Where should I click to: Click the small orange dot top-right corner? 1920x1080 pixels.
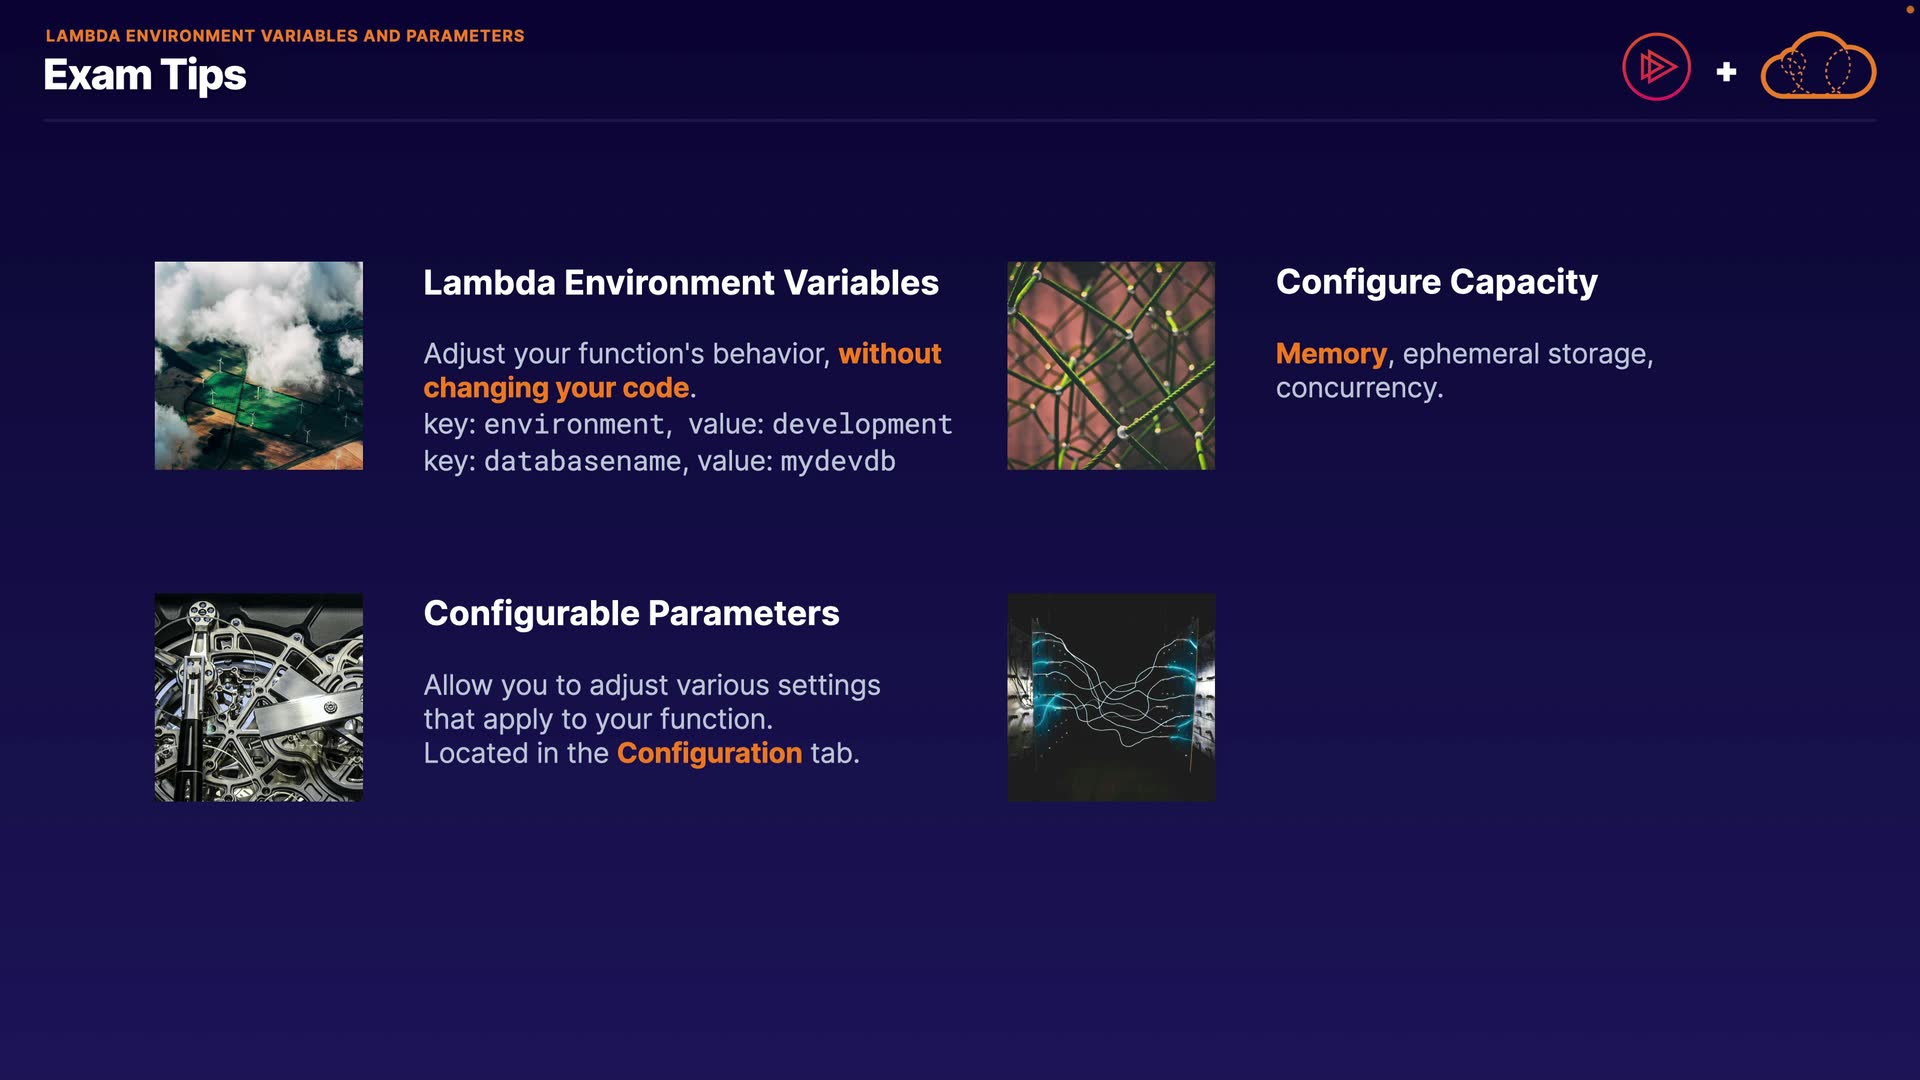pyautogui.click(x=1909, y=9)
